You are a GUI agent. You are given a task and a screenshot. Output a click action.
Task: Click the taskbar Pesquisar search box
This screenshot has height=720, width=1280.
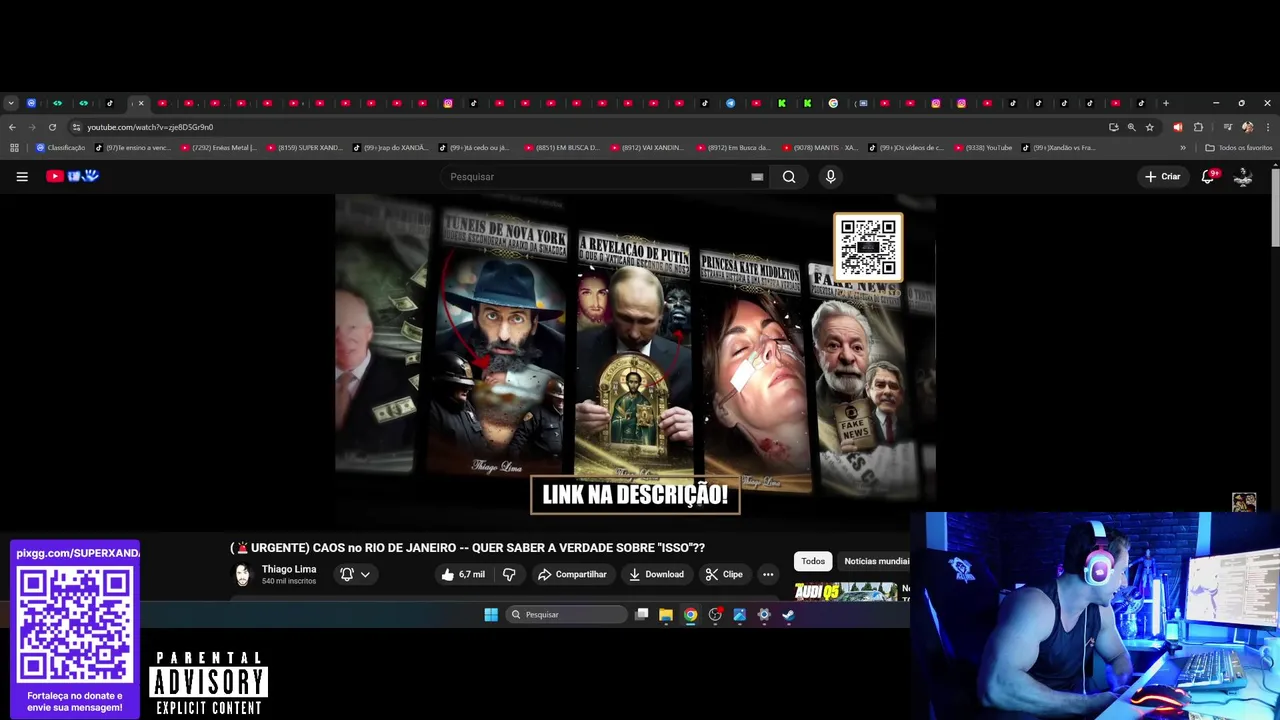pyautogui.click(x=566, y=615)
